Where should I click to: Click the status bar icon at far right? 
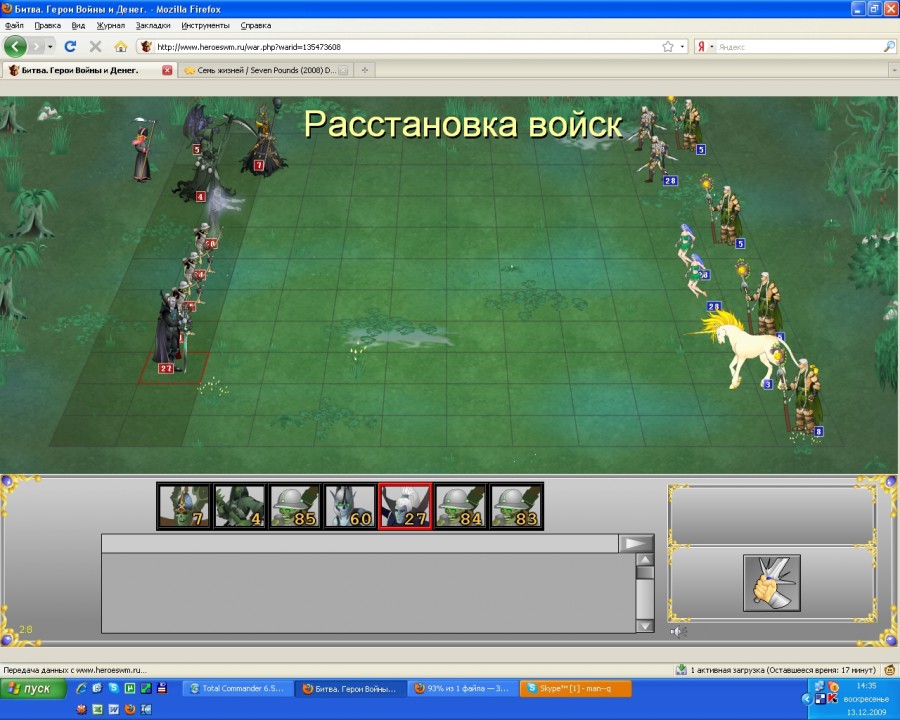(890, 670)
